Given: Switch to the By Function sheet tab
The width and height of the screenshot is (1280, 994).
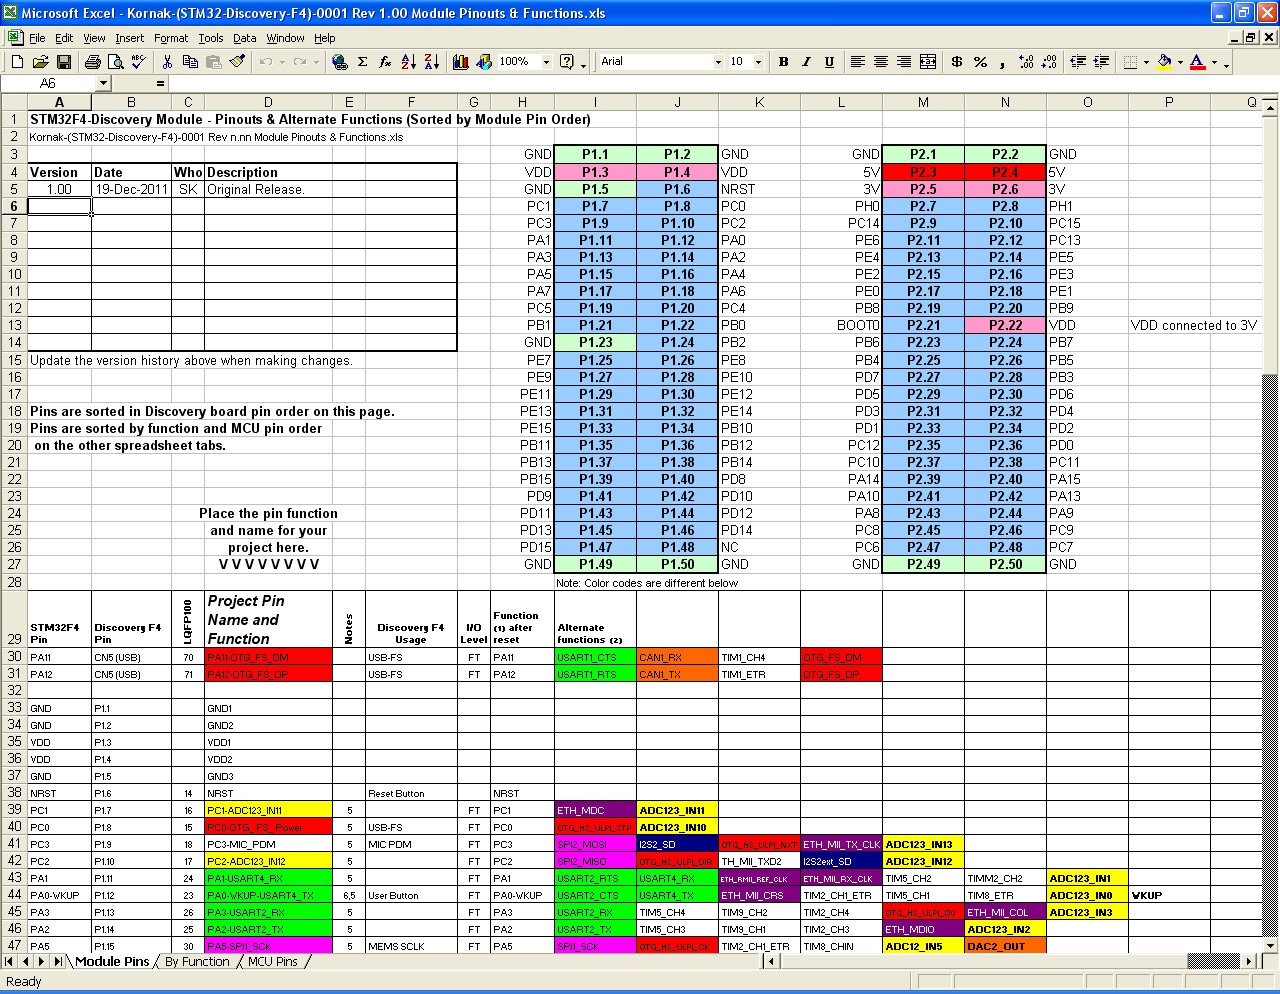Looking at the screenshot, I should click(x=197, y=962).
